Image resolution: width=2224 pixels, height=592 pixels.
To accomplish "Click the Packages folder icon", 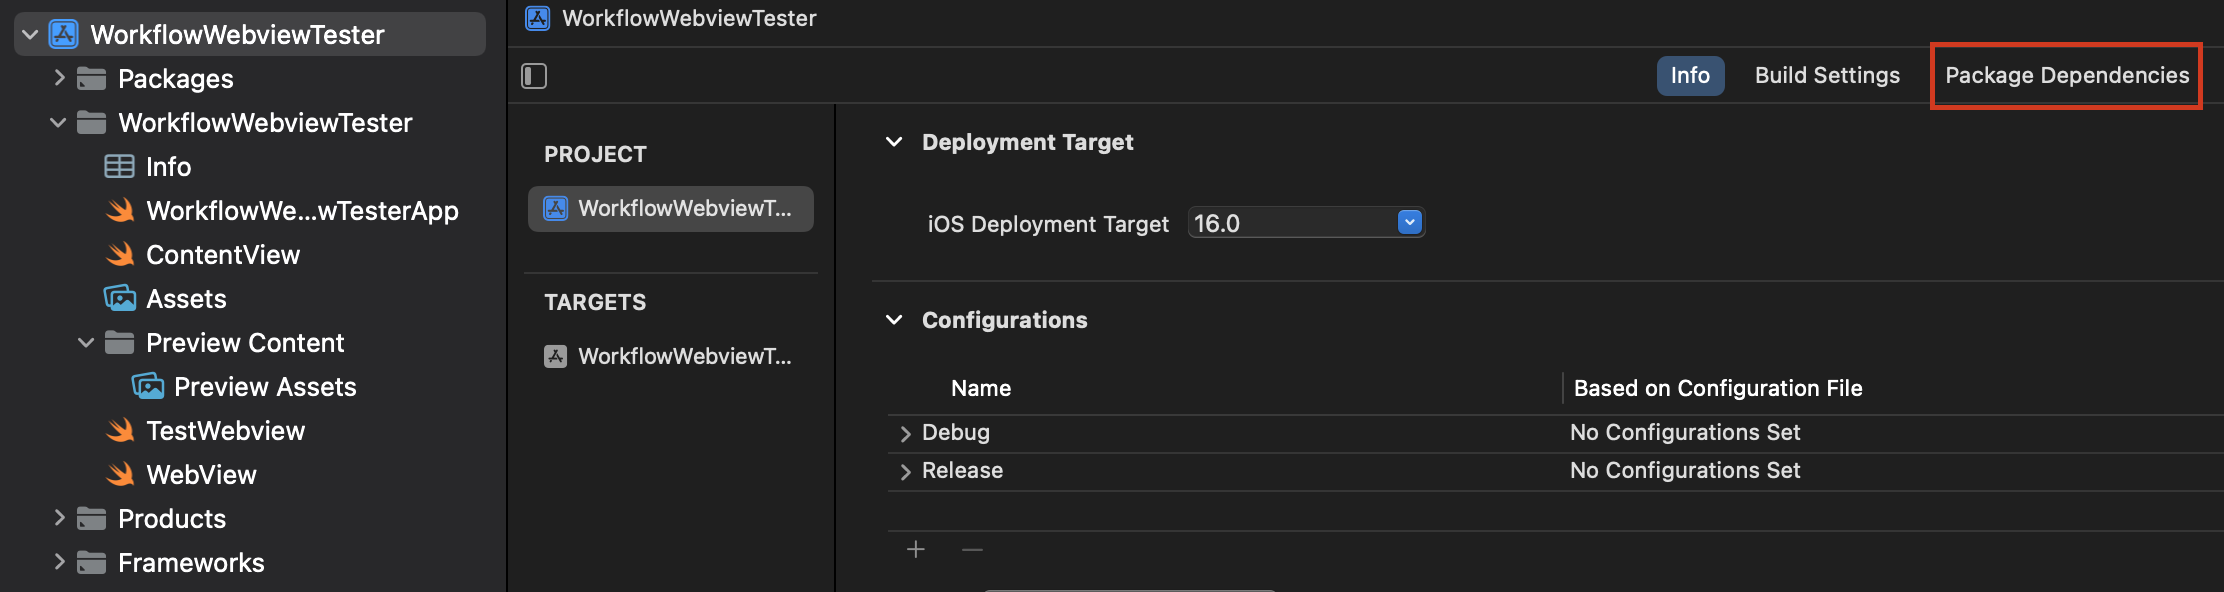I will (x=91, y=78).
